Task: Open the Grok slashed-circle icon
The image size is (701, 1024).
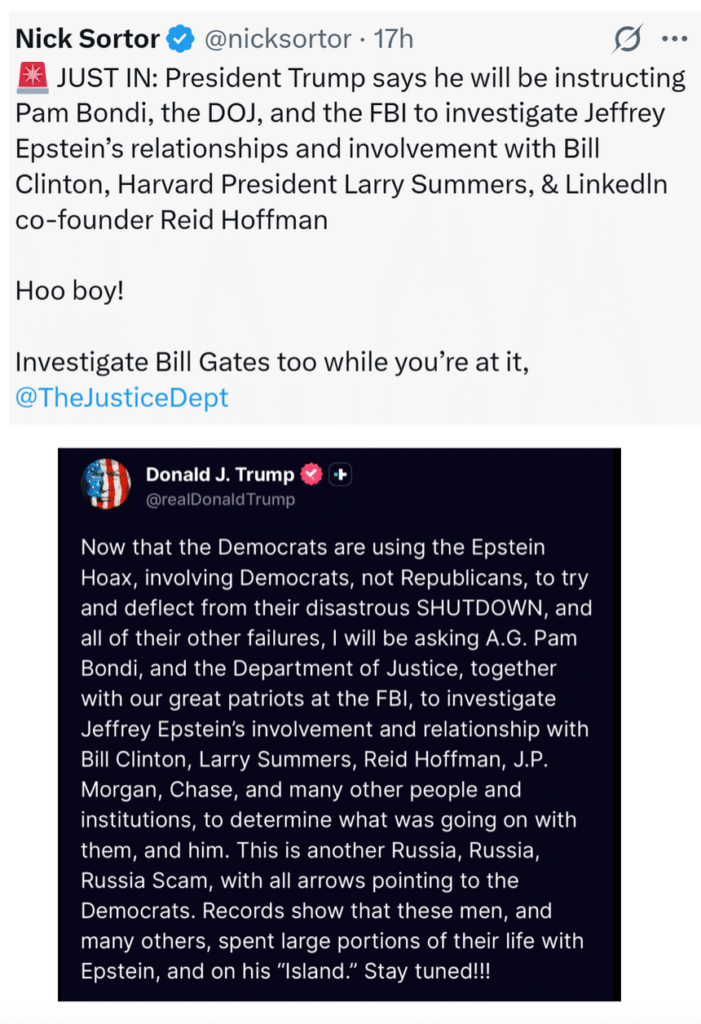Action: (x=627, y=40)
